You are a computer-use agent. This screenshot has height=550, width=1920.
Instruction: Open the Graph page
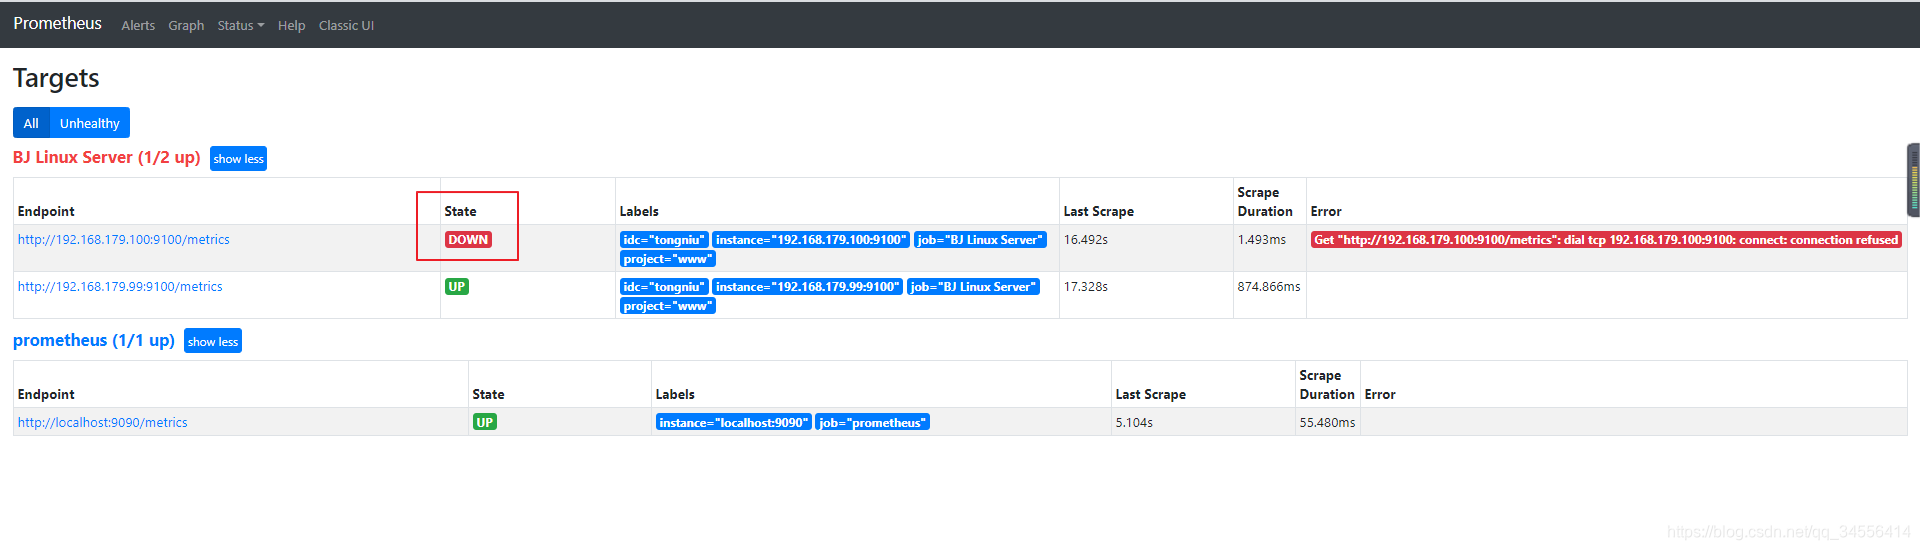click(186, 25)
